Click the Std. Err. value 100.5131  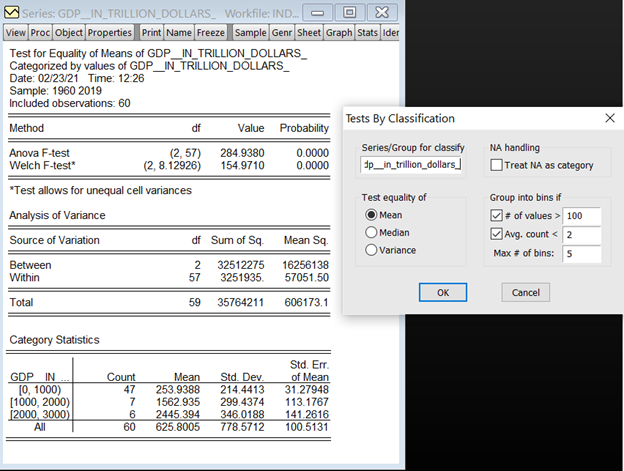pyautogui.click(x=306, y=427)
